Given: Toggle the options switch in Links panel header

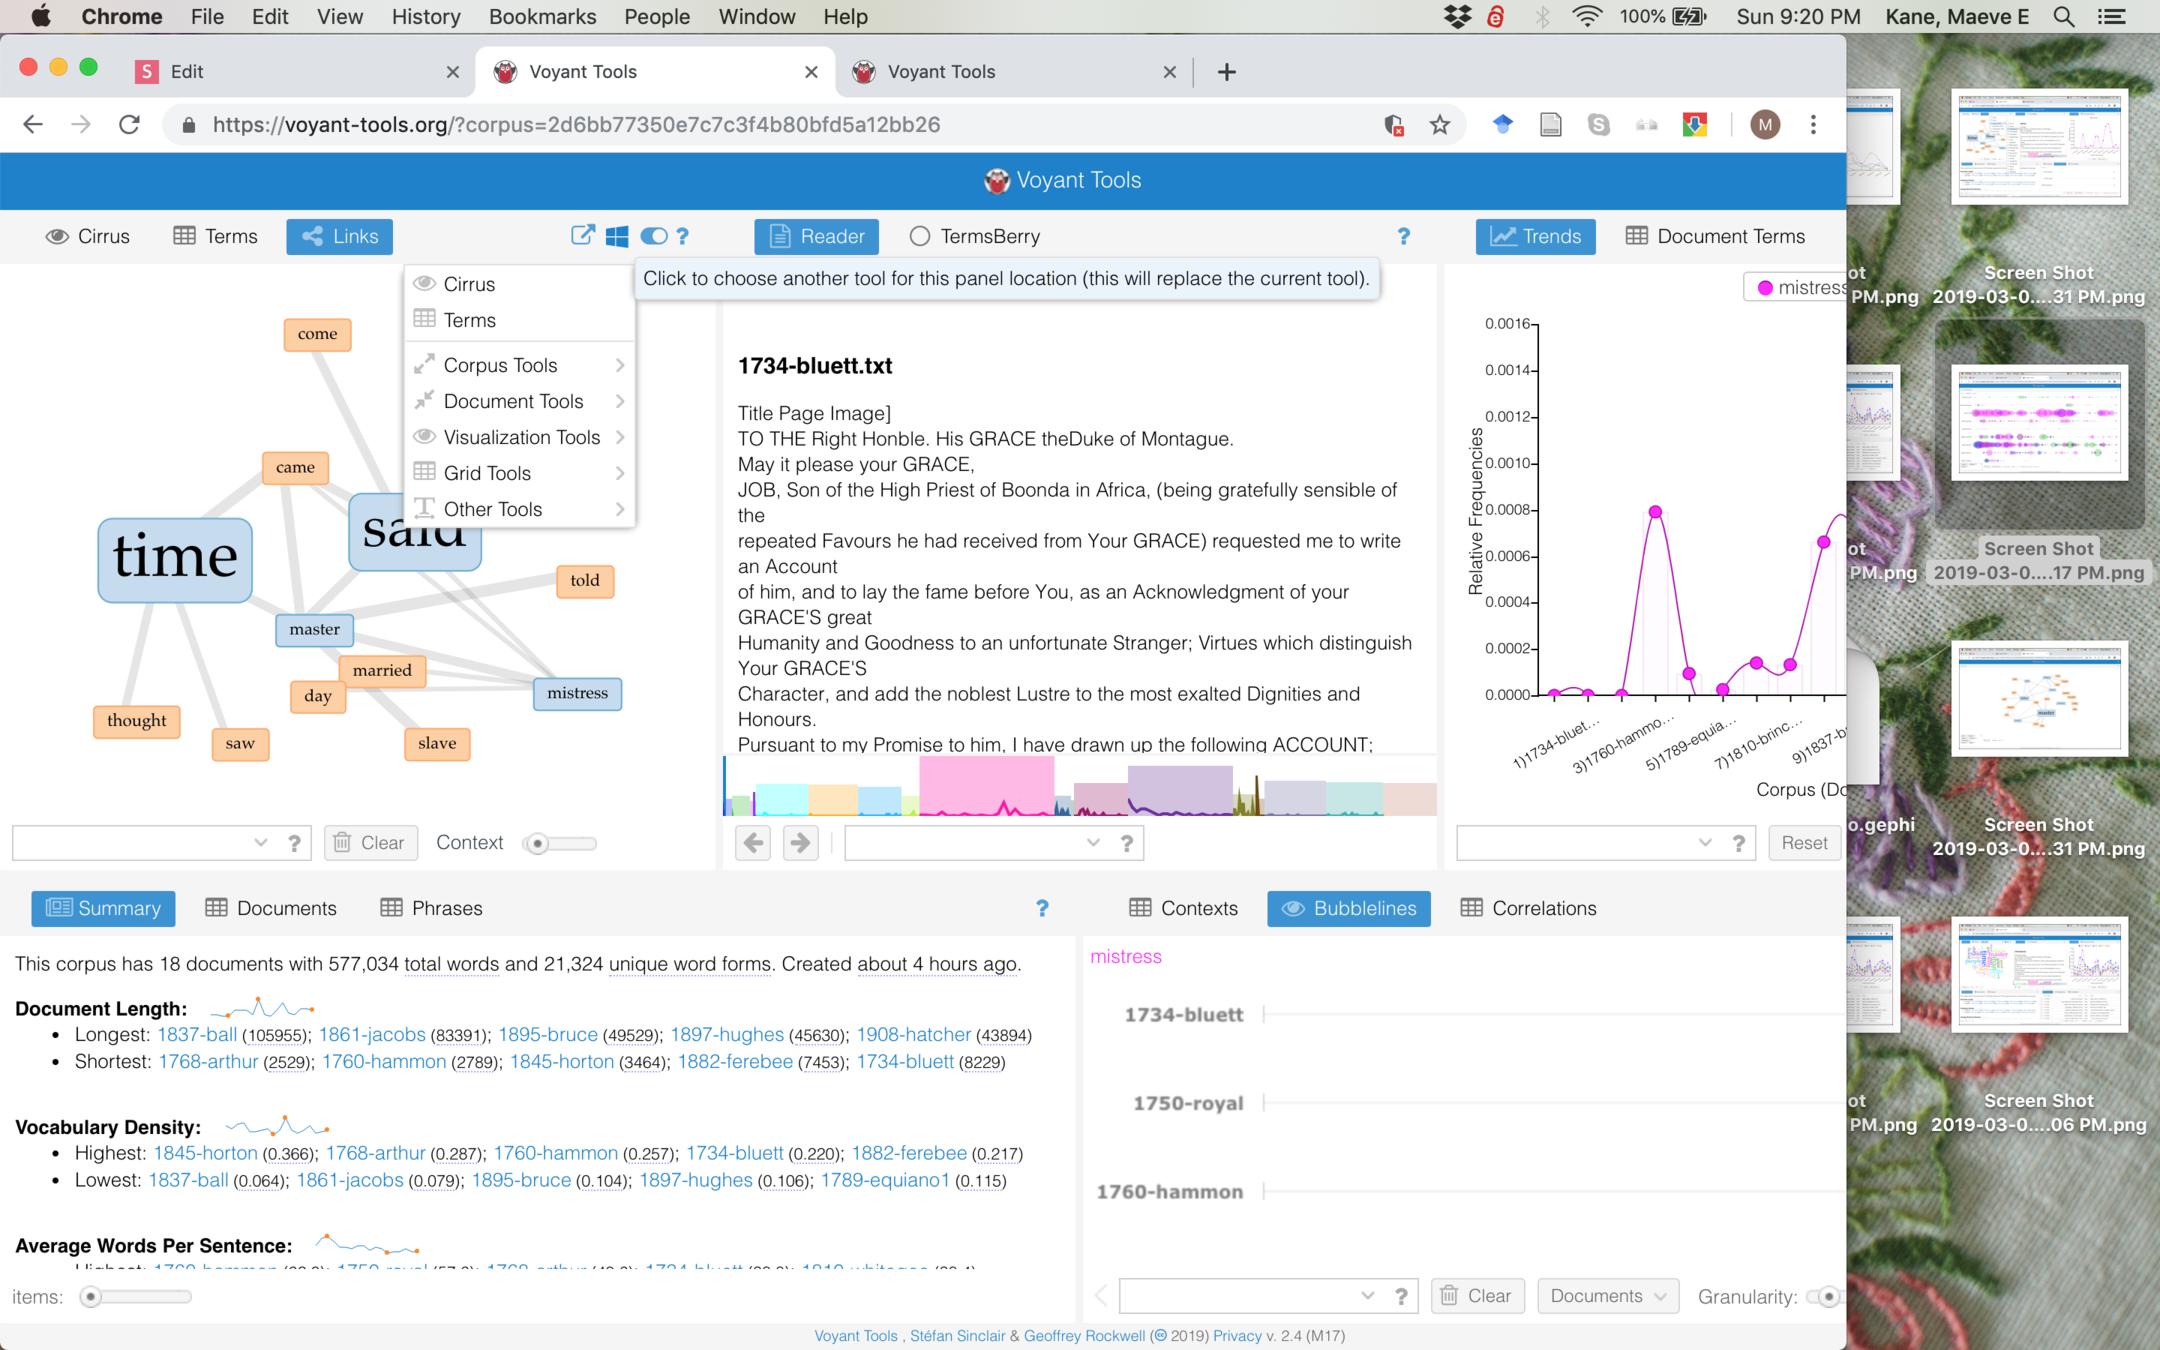Looking at the screenshot, I should pos(653,236).
